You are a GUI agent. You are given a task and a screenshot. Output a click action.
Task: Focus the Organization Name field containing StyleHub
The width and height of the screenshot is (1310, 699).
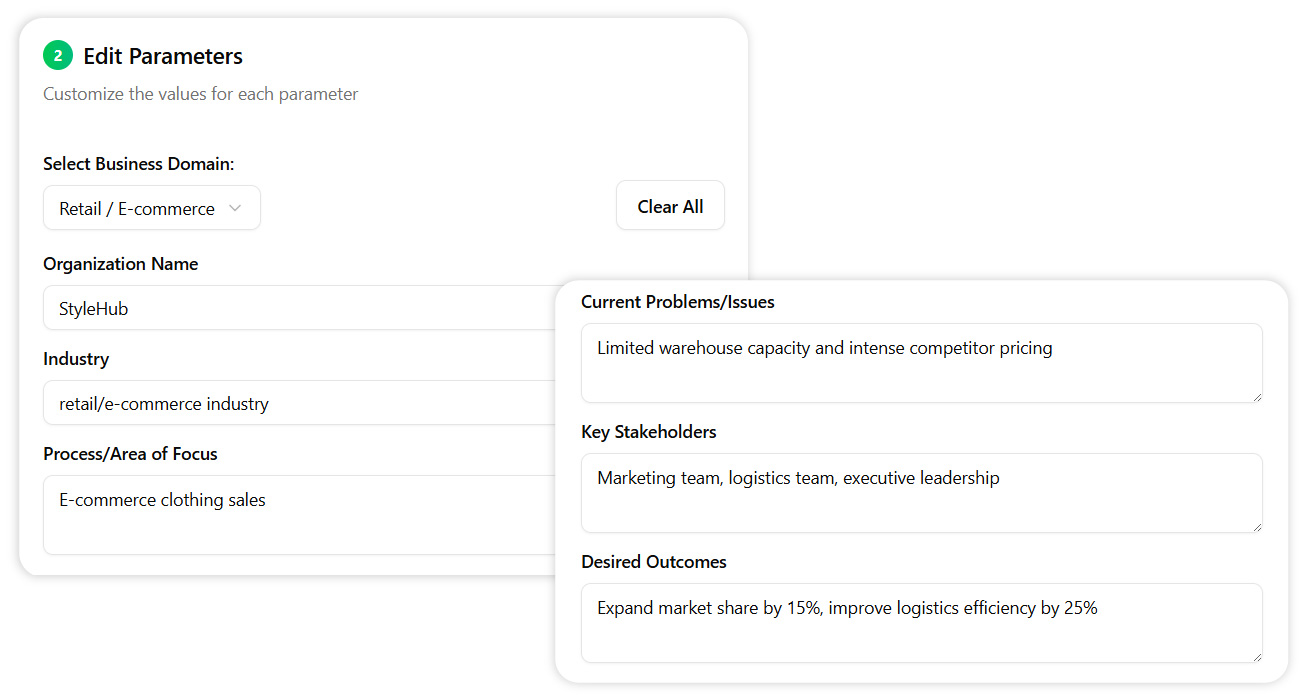(x=300, y=308)
